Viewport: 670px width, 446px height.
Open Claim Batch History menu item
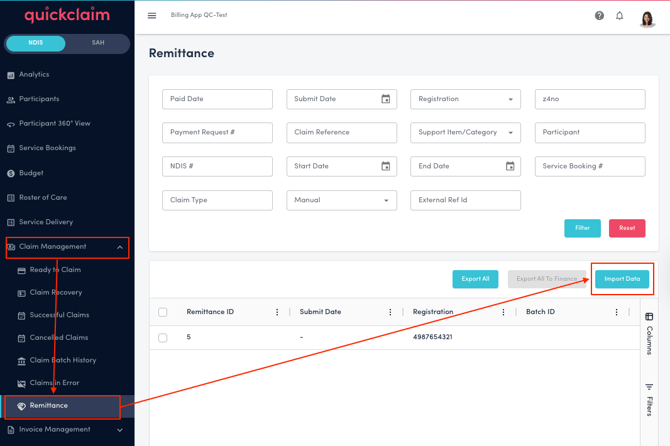coord(63,360)
